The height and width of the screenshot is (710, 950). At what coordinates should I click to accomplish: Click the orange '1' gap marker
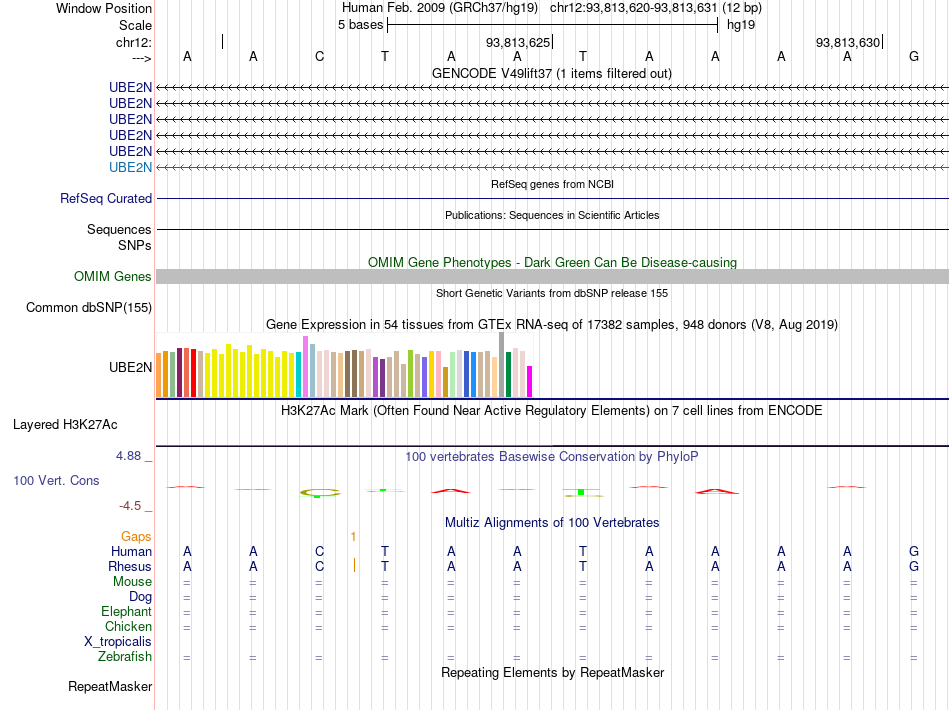point(353,536)
